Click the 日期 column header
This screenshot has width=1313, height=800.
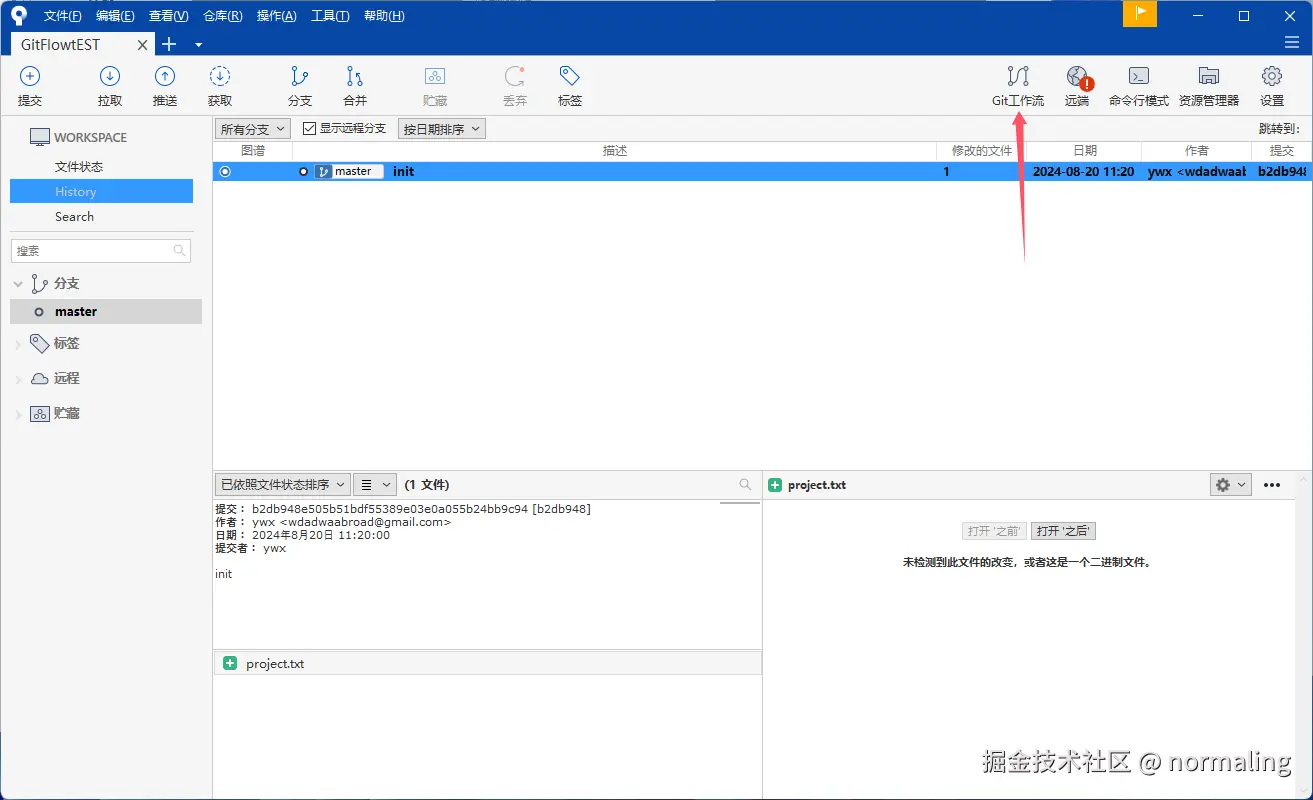point(1084,151)
